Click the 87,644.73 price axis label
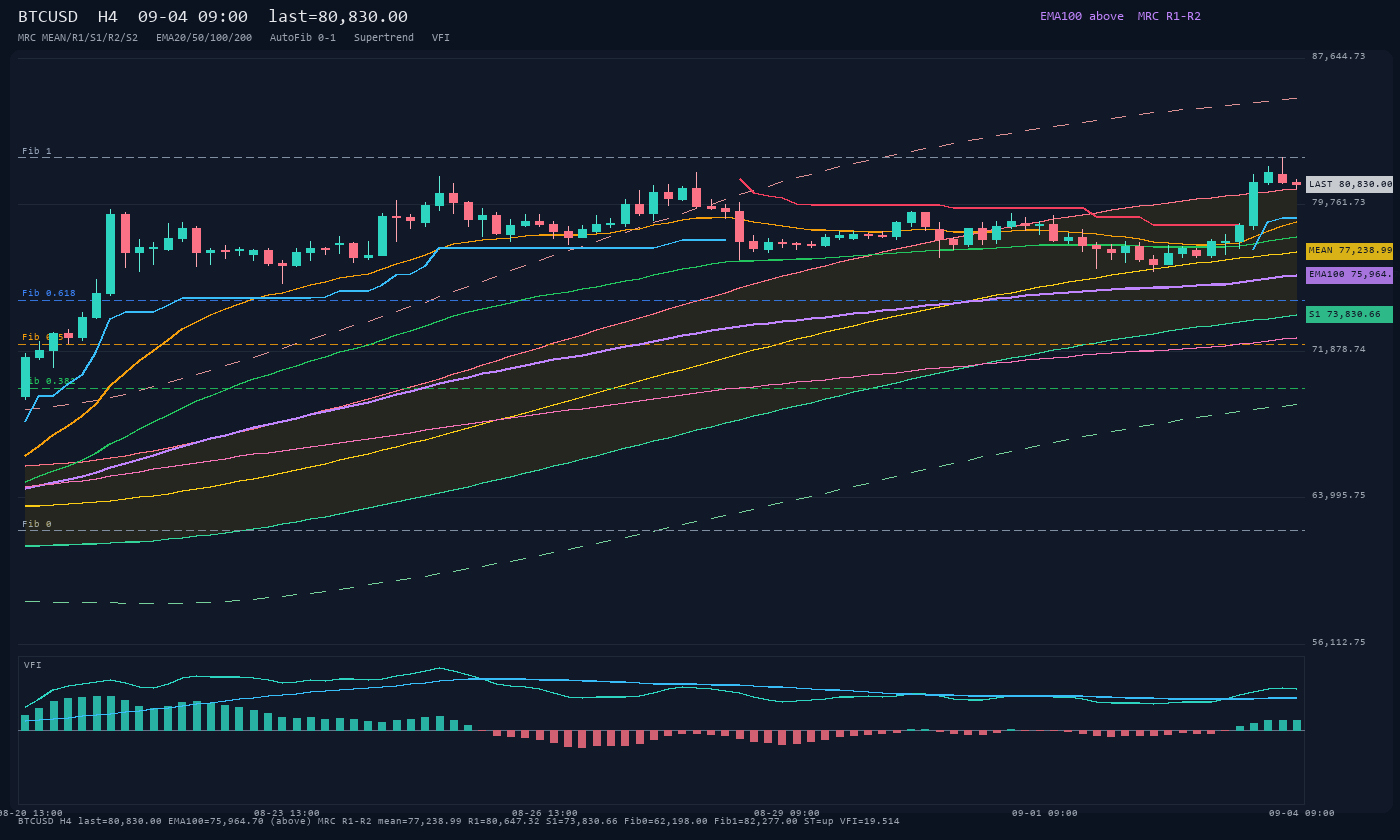 [x=1338, y=56]
